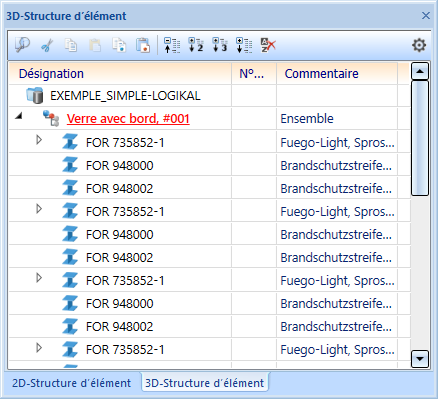Click the Ensemble comment cell

coord(337,119)
